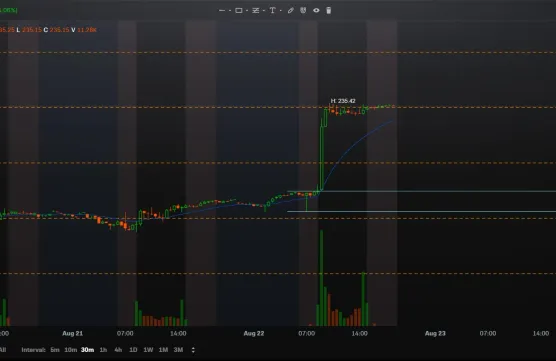Click the Aug 23 date label
Screen dimensions: 556x361
tap(435, 333)
